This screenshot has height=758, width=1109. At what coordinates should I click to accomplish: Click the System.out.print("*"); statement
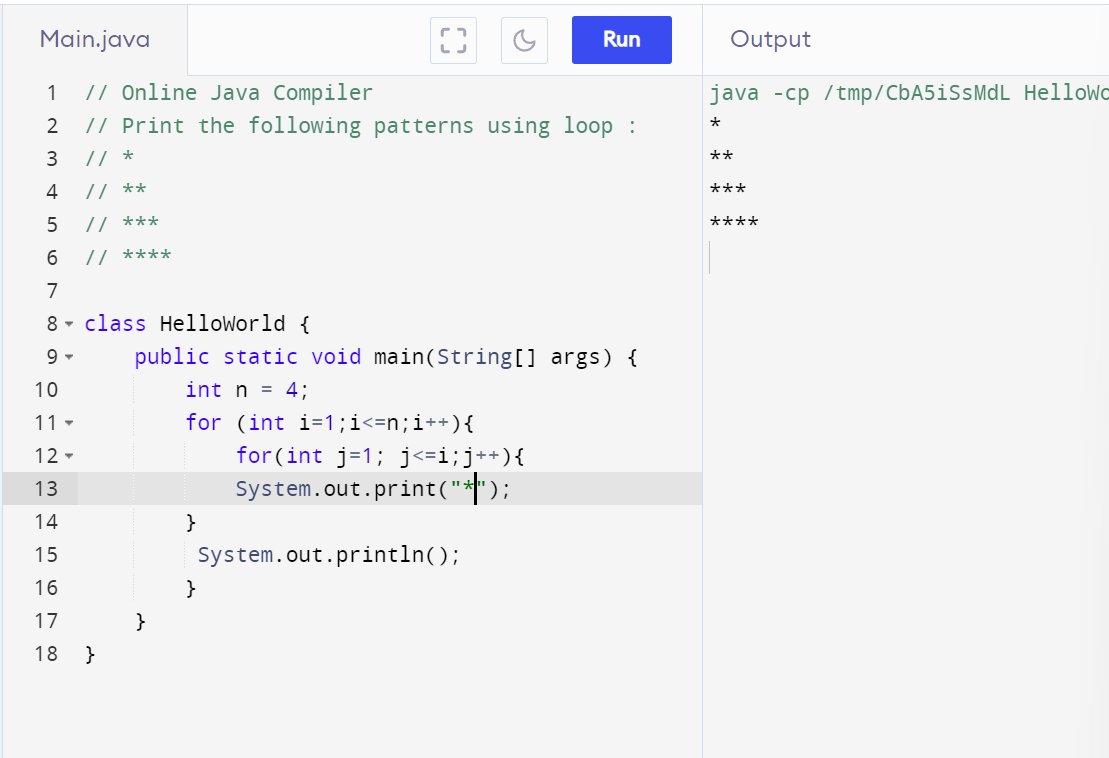(373, 489)
